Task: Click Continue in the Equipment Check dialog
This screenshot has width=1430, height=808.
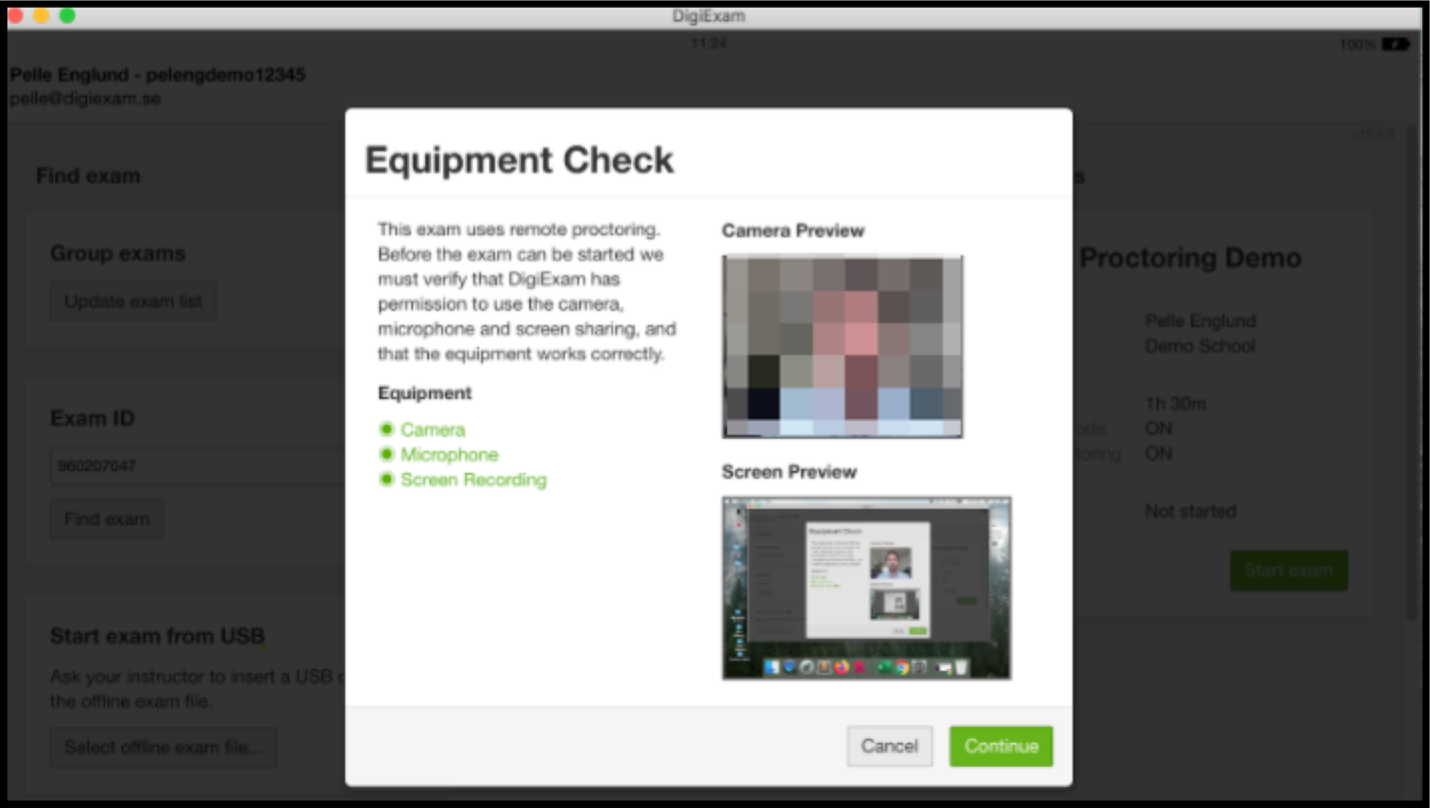Action: (x=1001, y=746)
